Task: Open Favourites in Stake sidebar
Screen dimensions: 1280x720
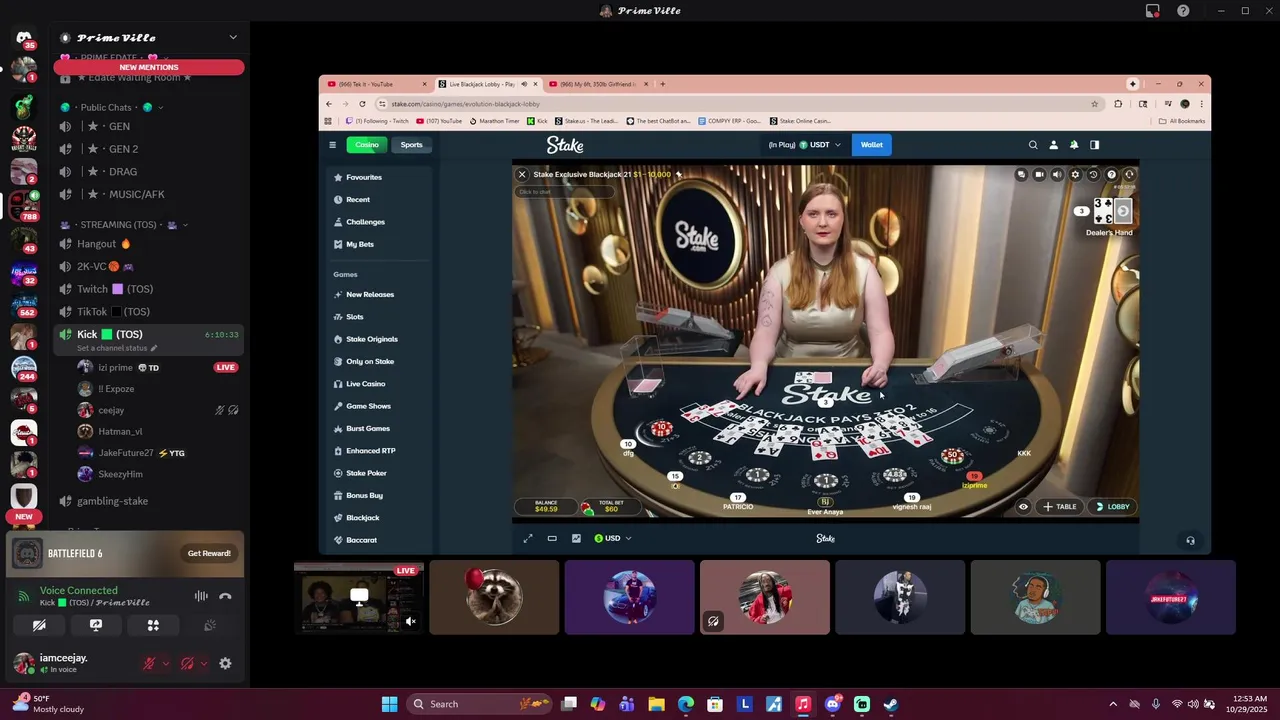Action: coord(380,177)
